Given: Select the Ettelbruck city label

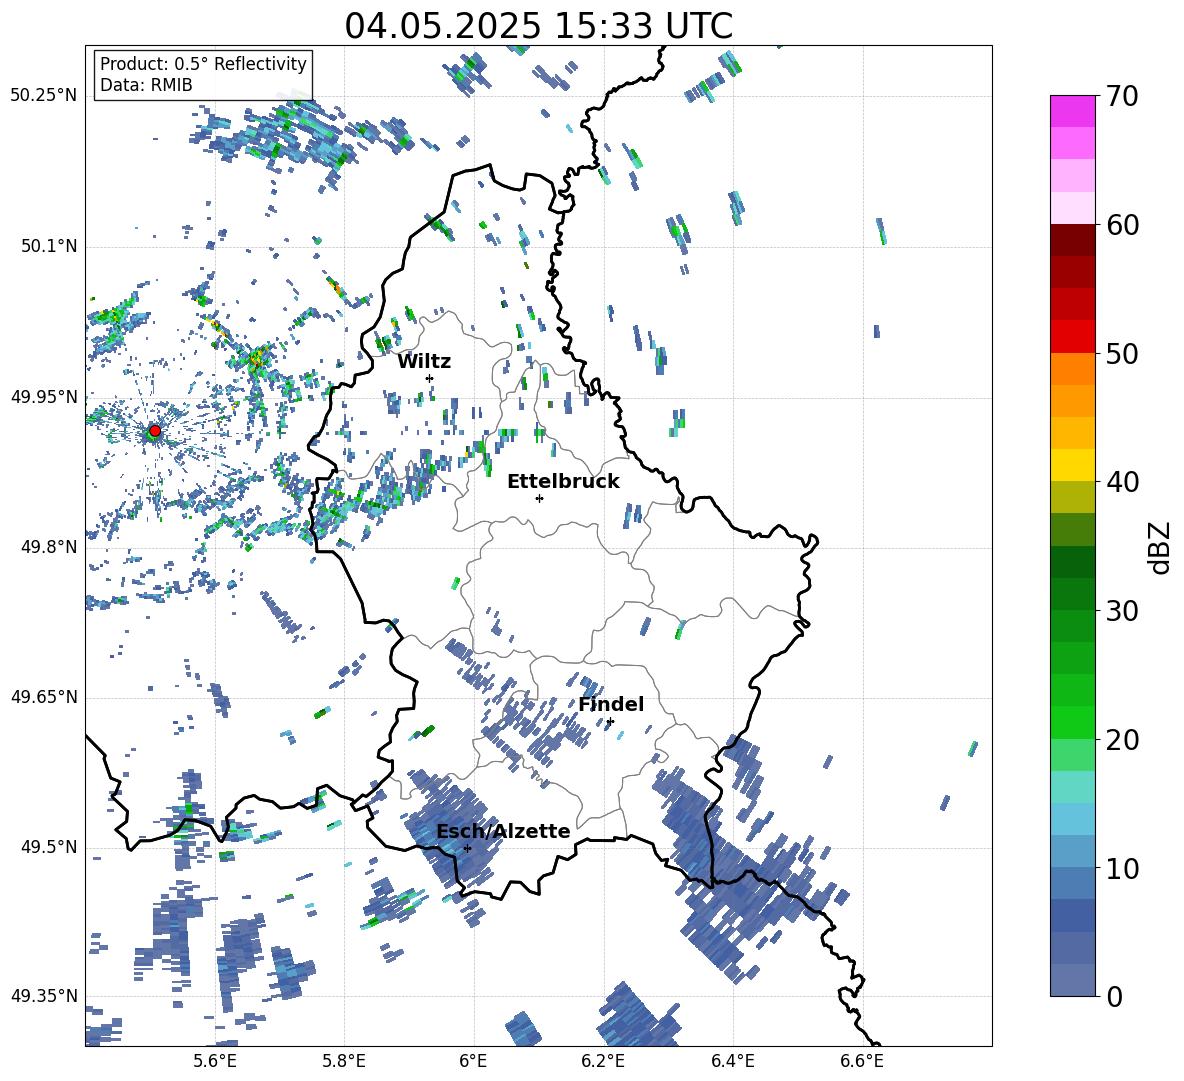Looking at the screenshot, I should coord(563,482).
